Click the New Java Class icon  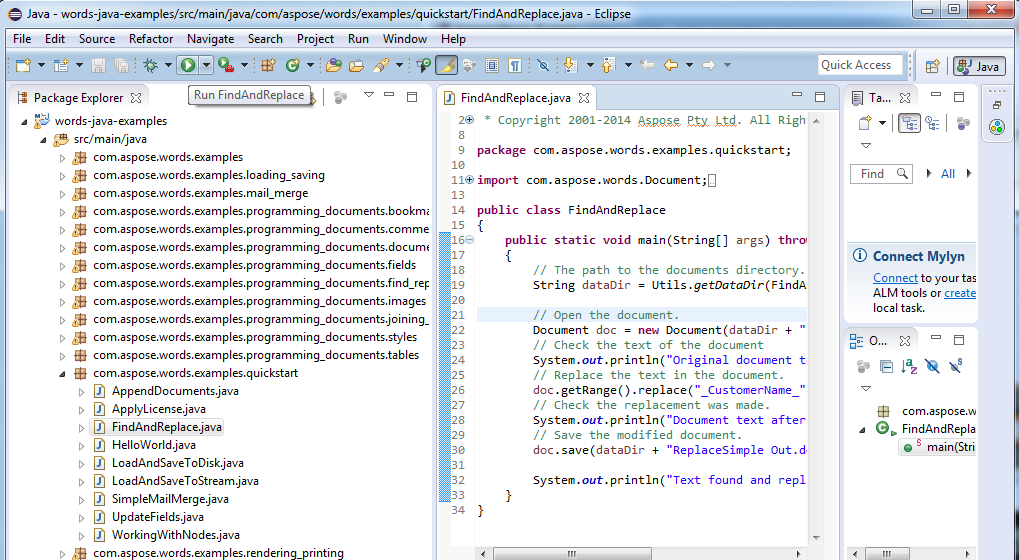[293, 65]
